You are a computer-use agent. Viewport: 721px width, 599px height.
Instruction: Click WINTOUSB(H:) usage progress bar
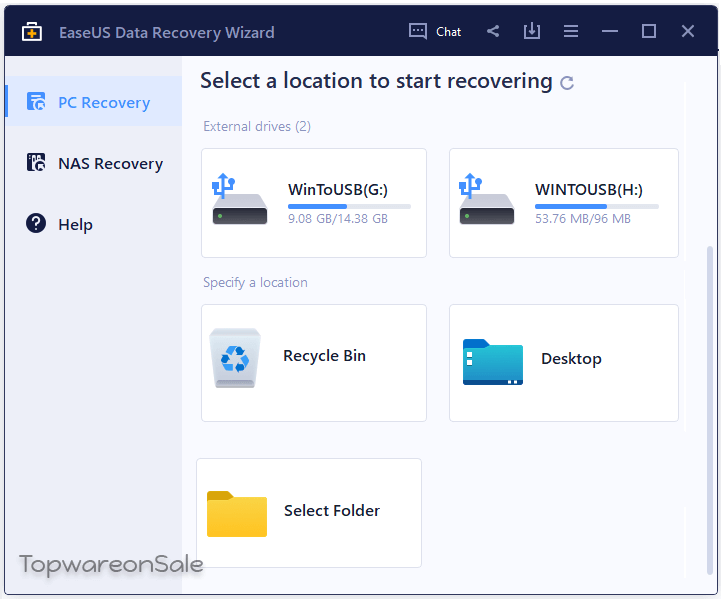pyautogui.click(x=597, y=206)
